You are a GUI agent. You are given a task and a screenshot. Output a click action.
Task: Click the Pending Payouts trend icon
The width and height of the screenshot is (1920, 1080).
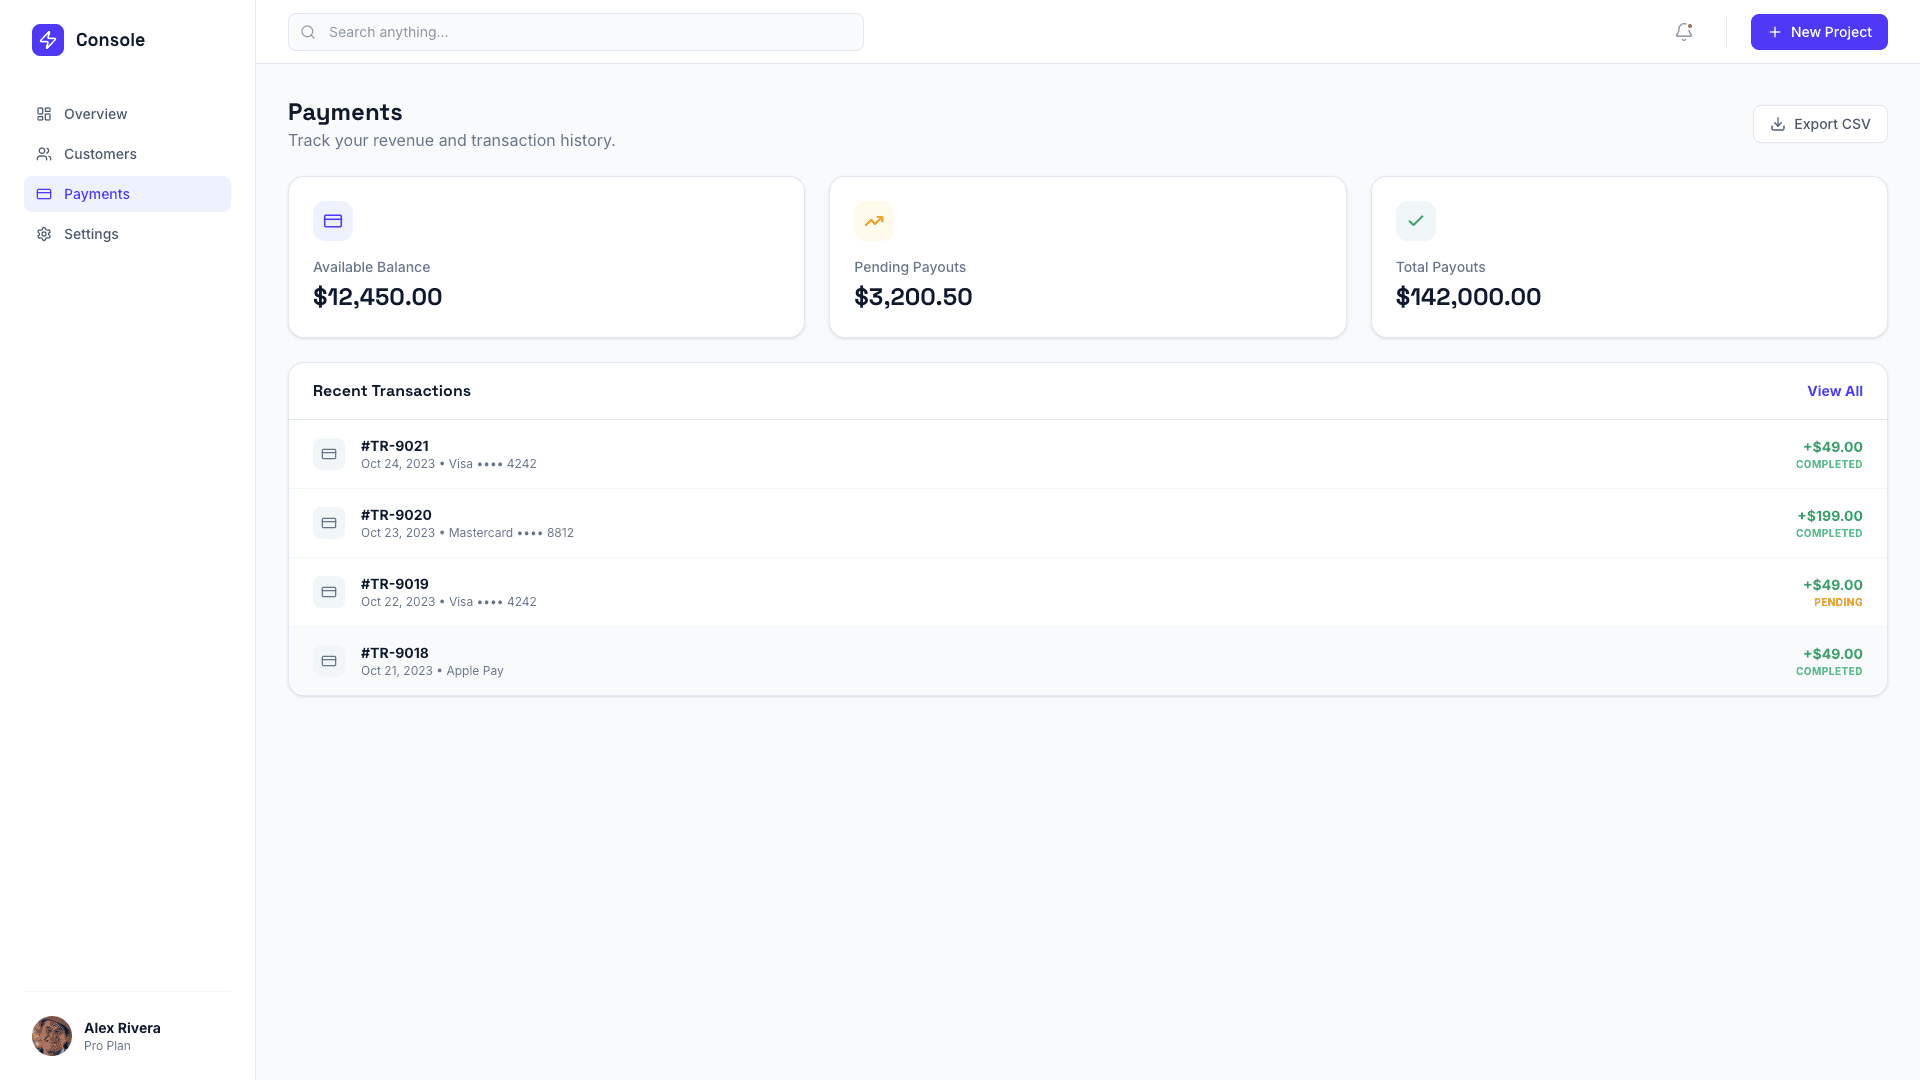[874, 220]
